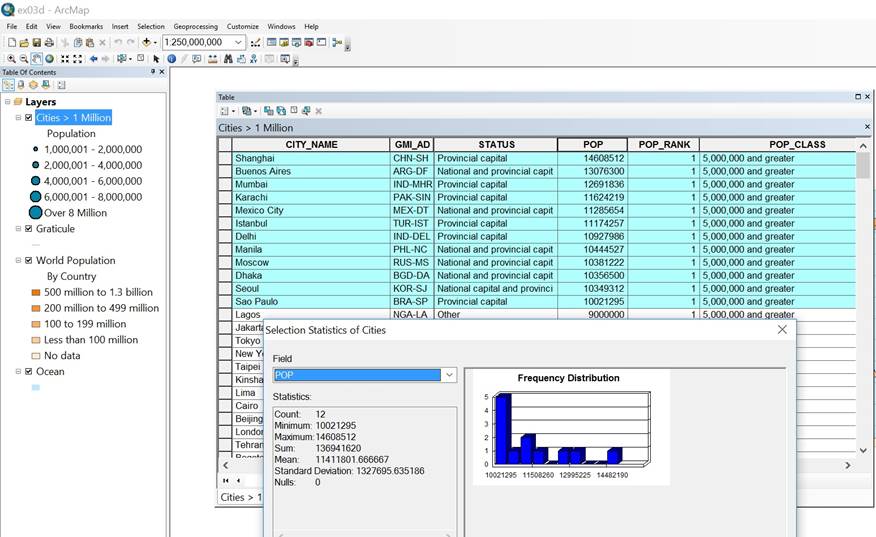The width and height of the screenshot is (876, 537).
Task: Click the Add Data button icon
Action: click(146, 42)
